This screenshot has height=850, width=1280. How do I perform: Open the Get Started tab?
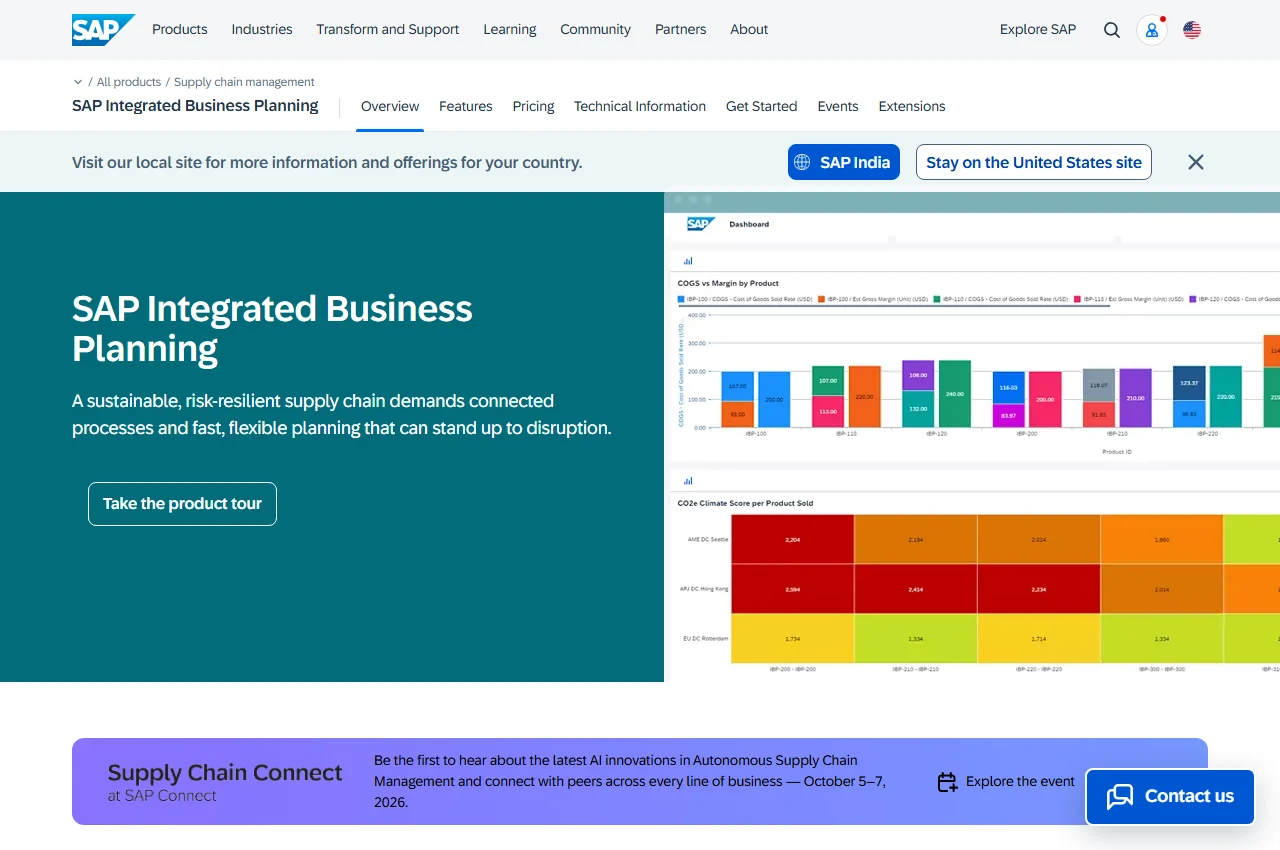click(x=762, y=106)
